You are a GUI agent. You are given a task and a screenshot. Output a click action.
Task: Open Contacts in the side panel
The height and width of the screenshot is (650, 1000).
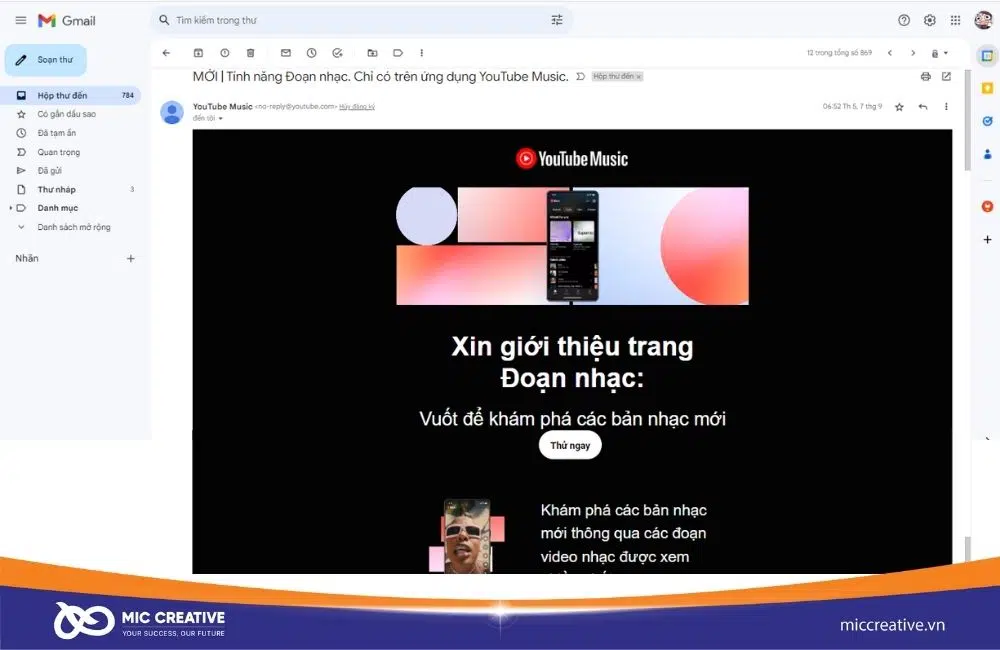[x=987, y=154]
